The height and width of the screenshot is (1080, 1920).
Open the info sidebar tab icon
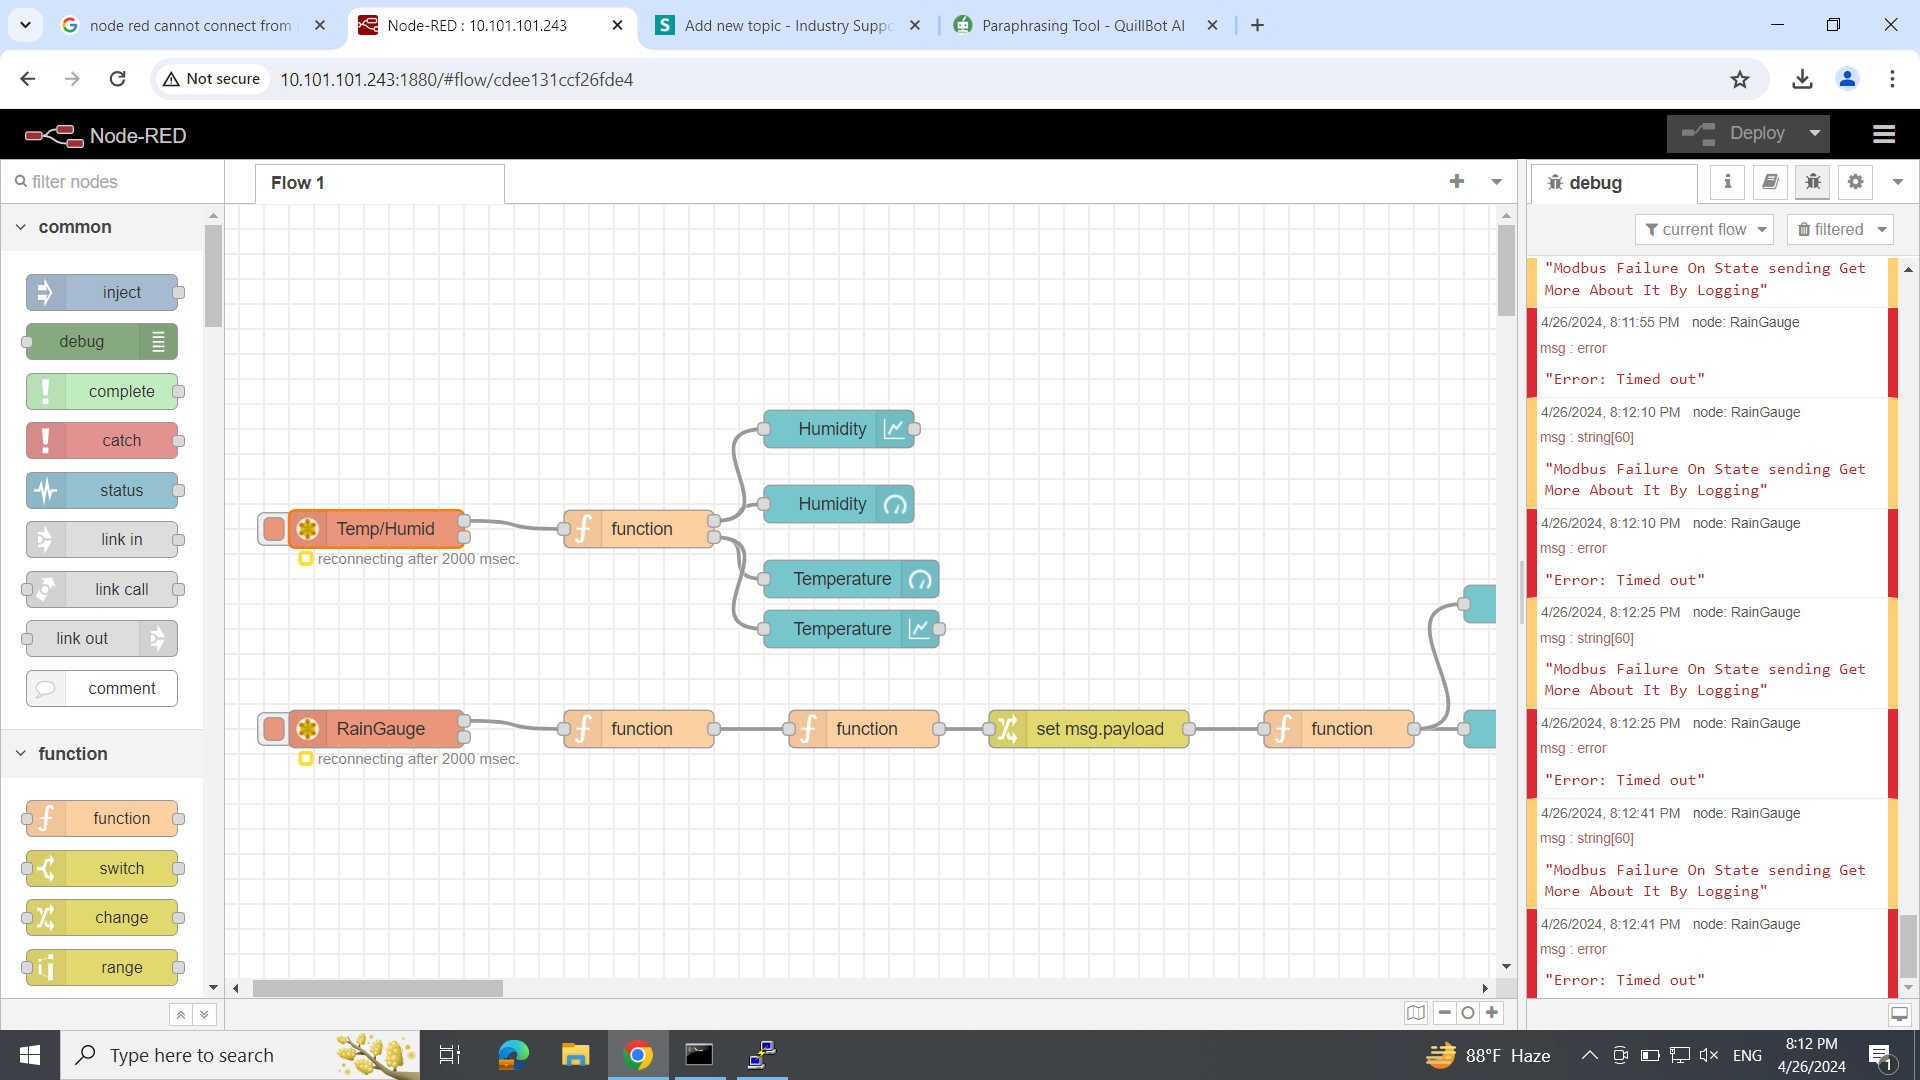point(1727,182)
